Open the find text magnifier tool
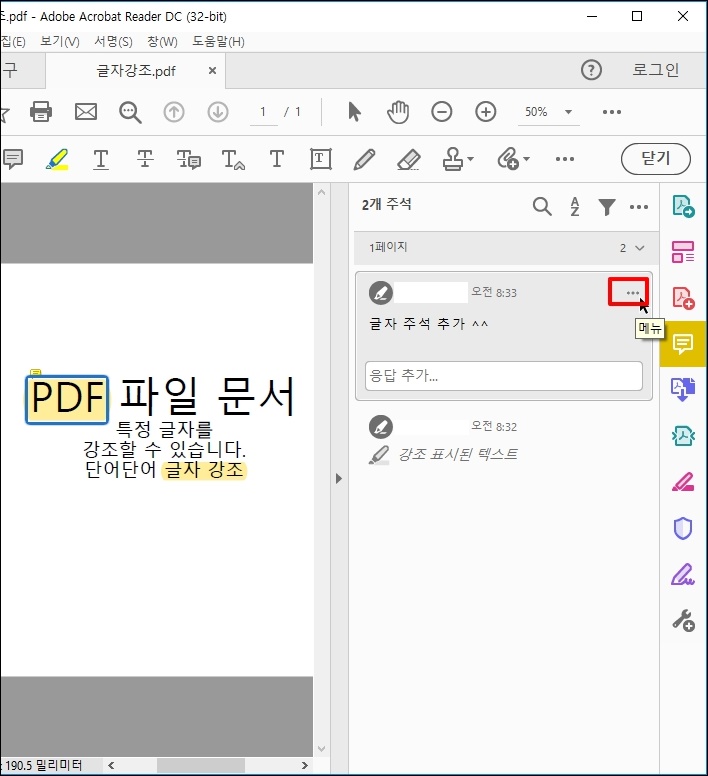This screenshot has height=776, width=708. 130,112
